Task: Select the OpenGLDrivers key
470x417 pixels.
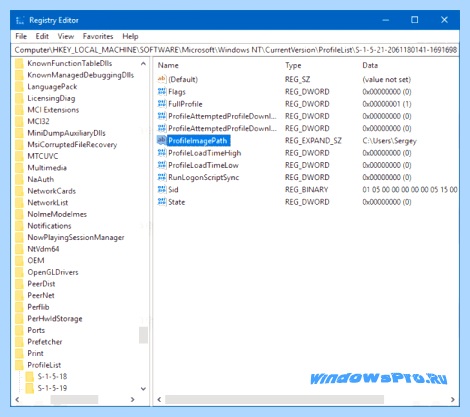Action: tap(53, 272)
